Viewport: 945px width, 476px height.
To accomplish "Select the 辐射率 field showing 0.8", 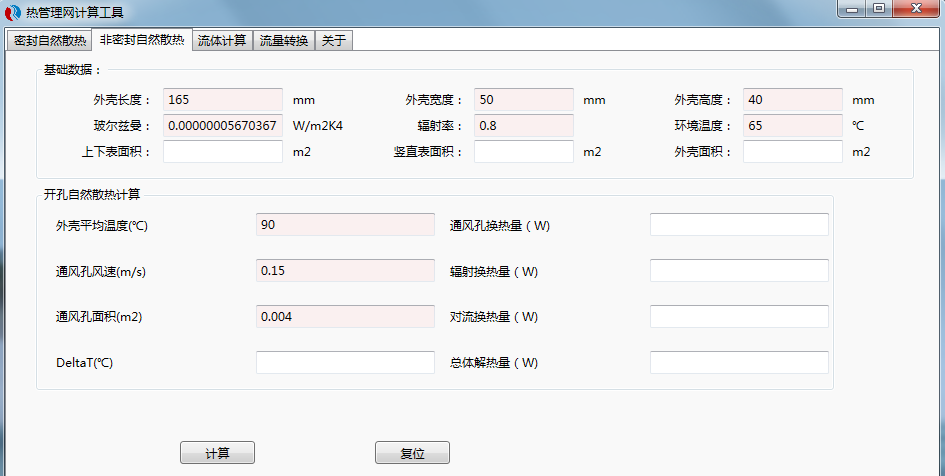I will [x=524, y=125].
